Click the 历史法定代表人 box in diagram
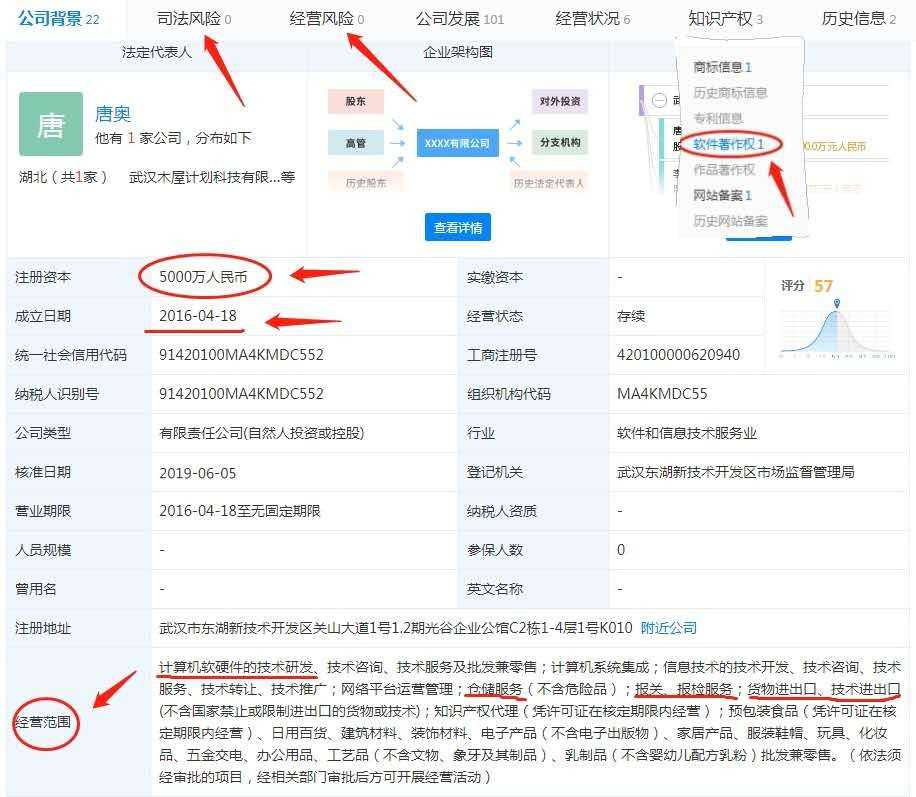 coord(548,183)
